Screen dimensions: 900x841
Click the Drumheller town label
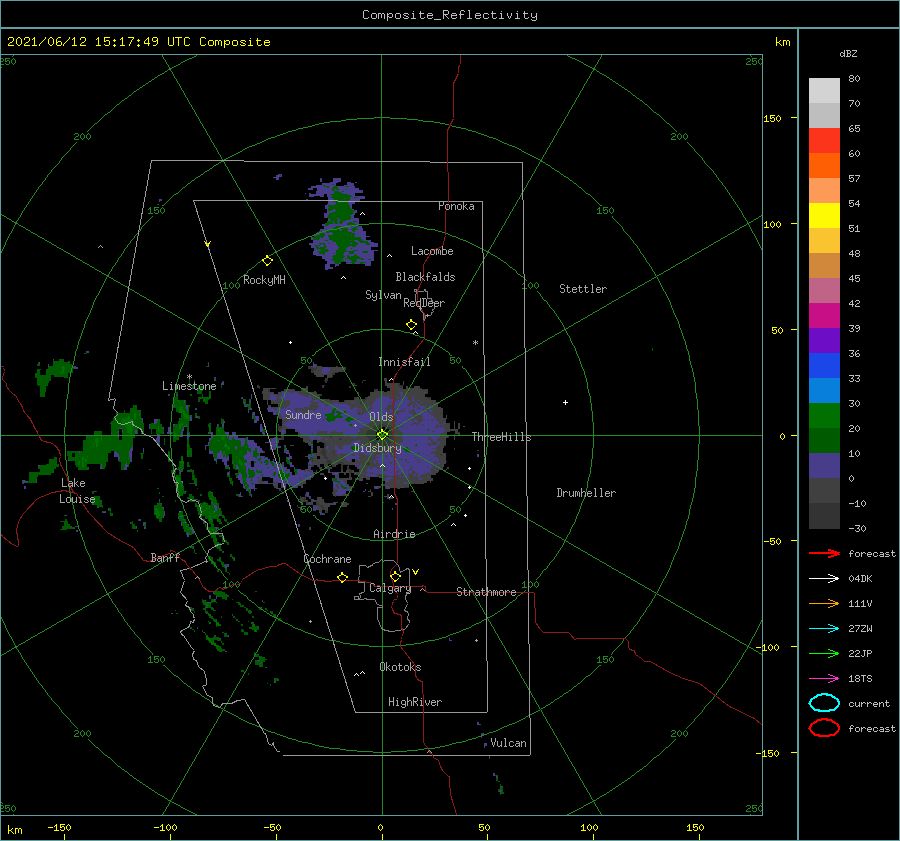586,493
